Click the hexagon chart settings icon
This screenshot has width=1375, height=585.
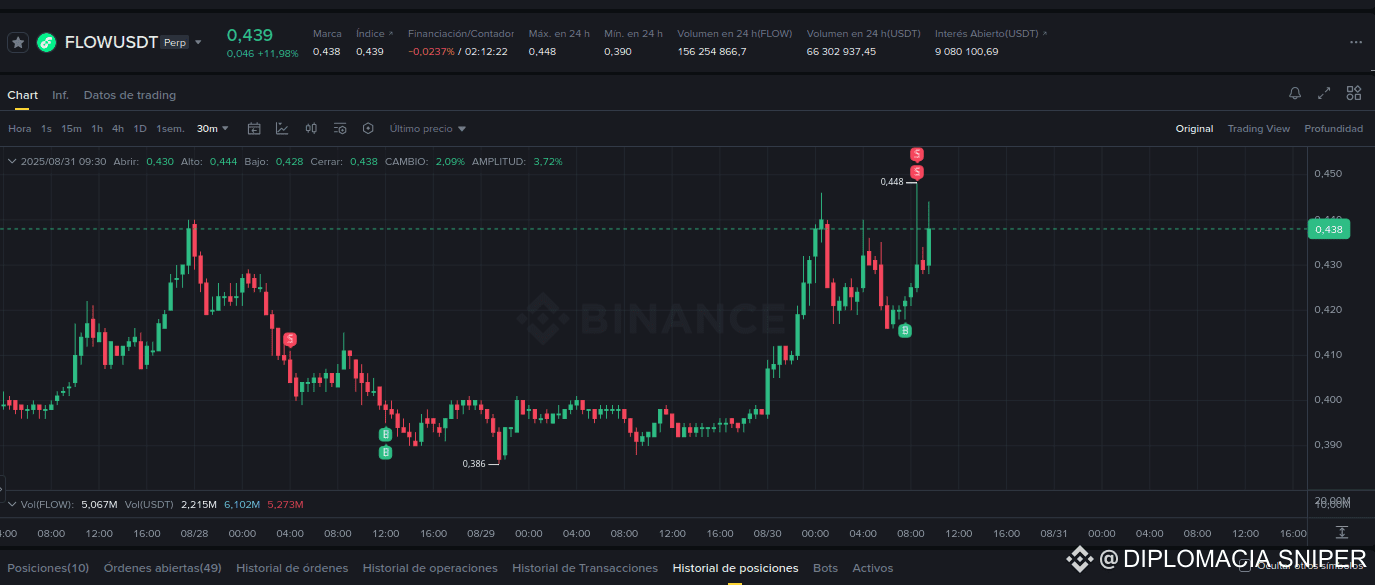[x=368, y=128]
